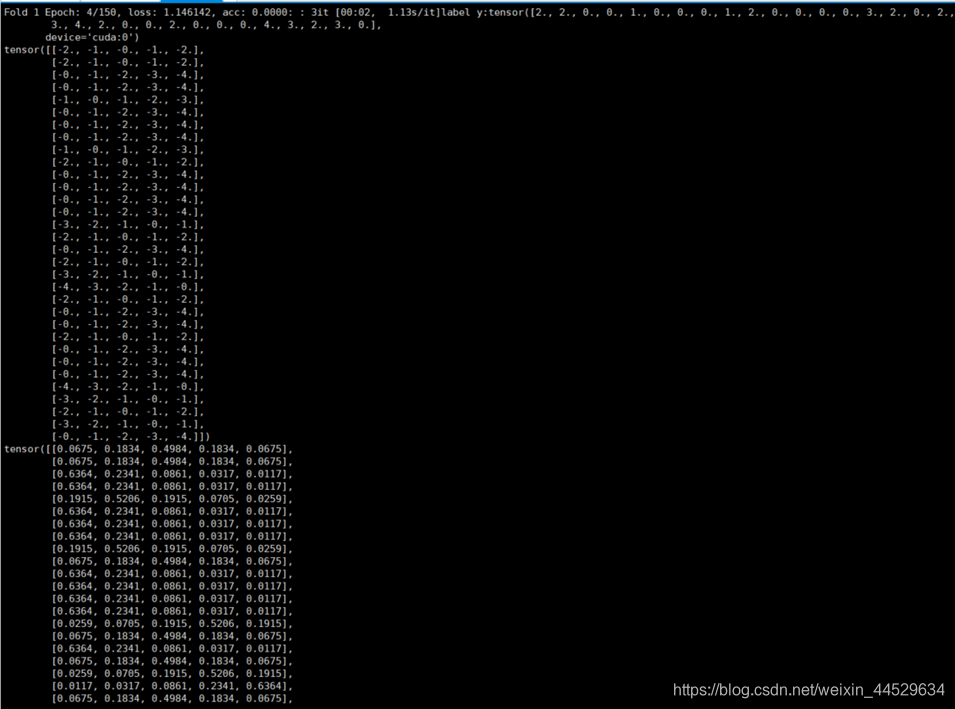Viewport: 955px width, 709px height.
Task: Click the line starting 'tensor([[0.0675, 0.1834'
Action: 149,449
